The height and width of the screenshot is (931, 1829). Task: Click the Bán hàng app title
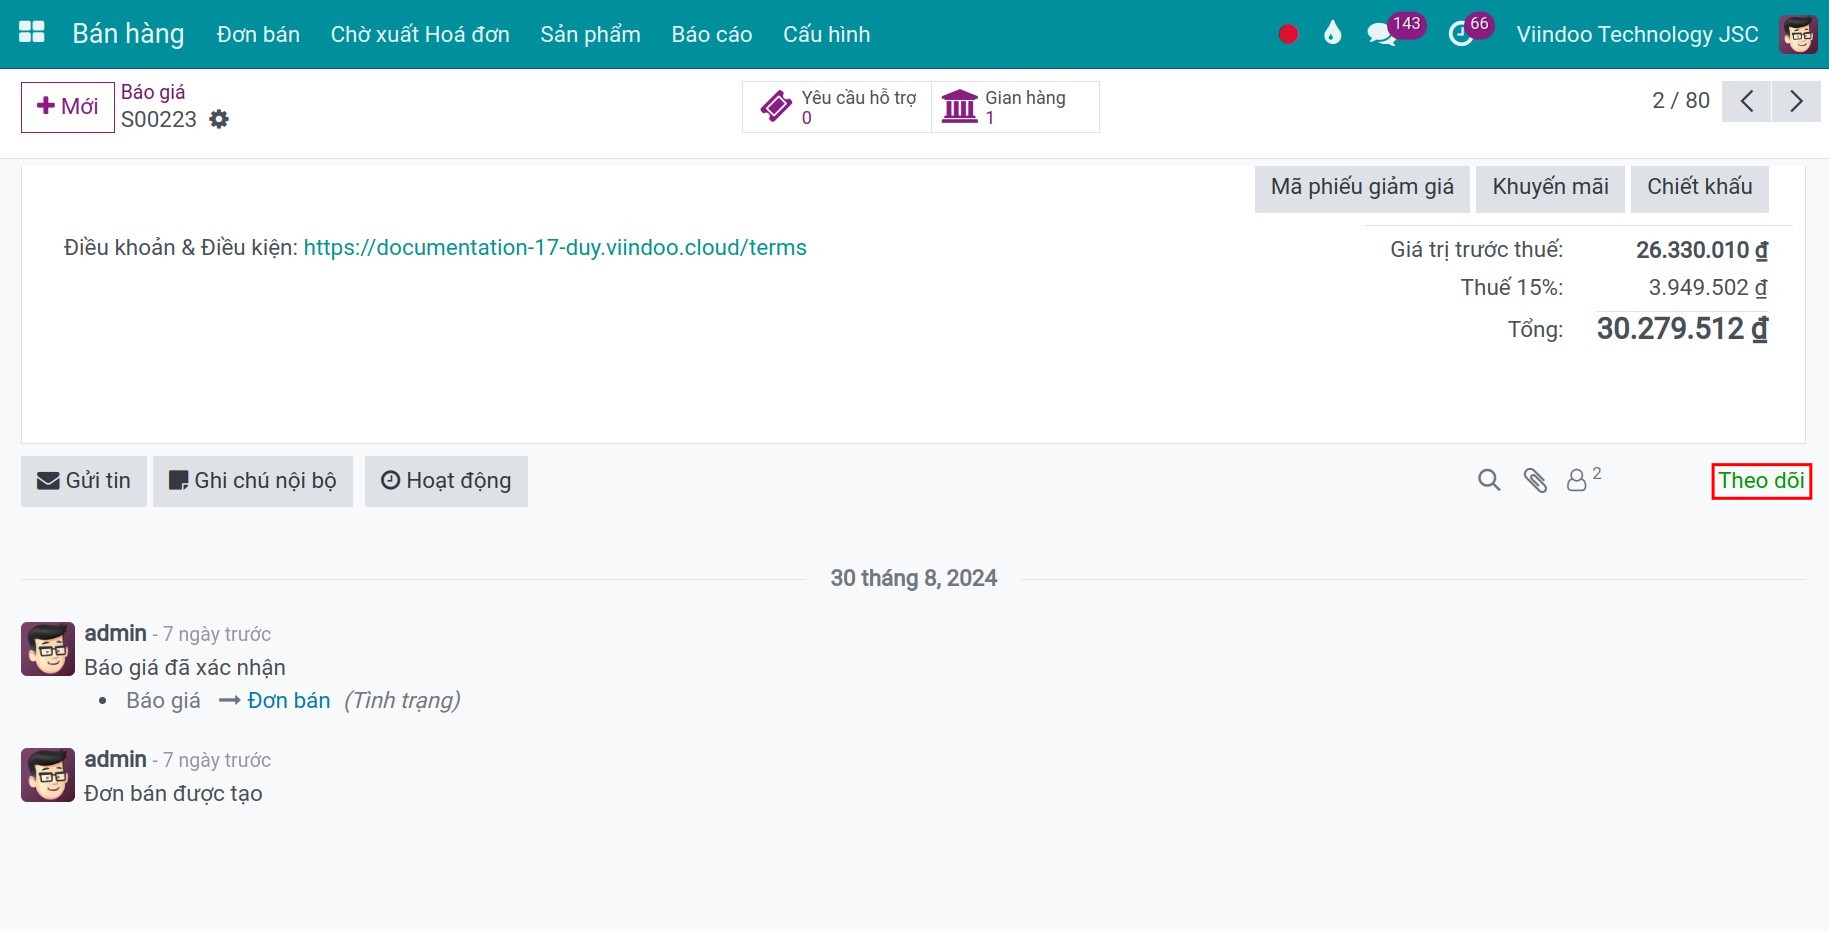tap(128, 34)
